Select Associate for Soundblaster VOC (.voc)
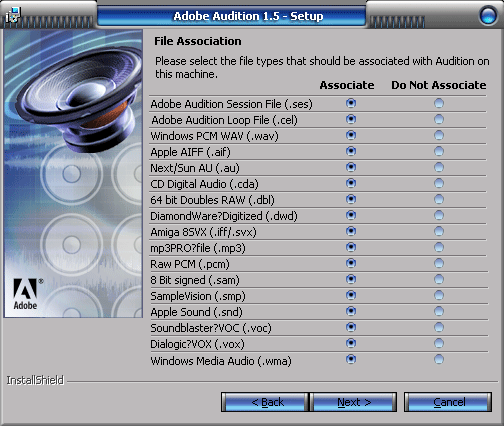 [351, 327]
